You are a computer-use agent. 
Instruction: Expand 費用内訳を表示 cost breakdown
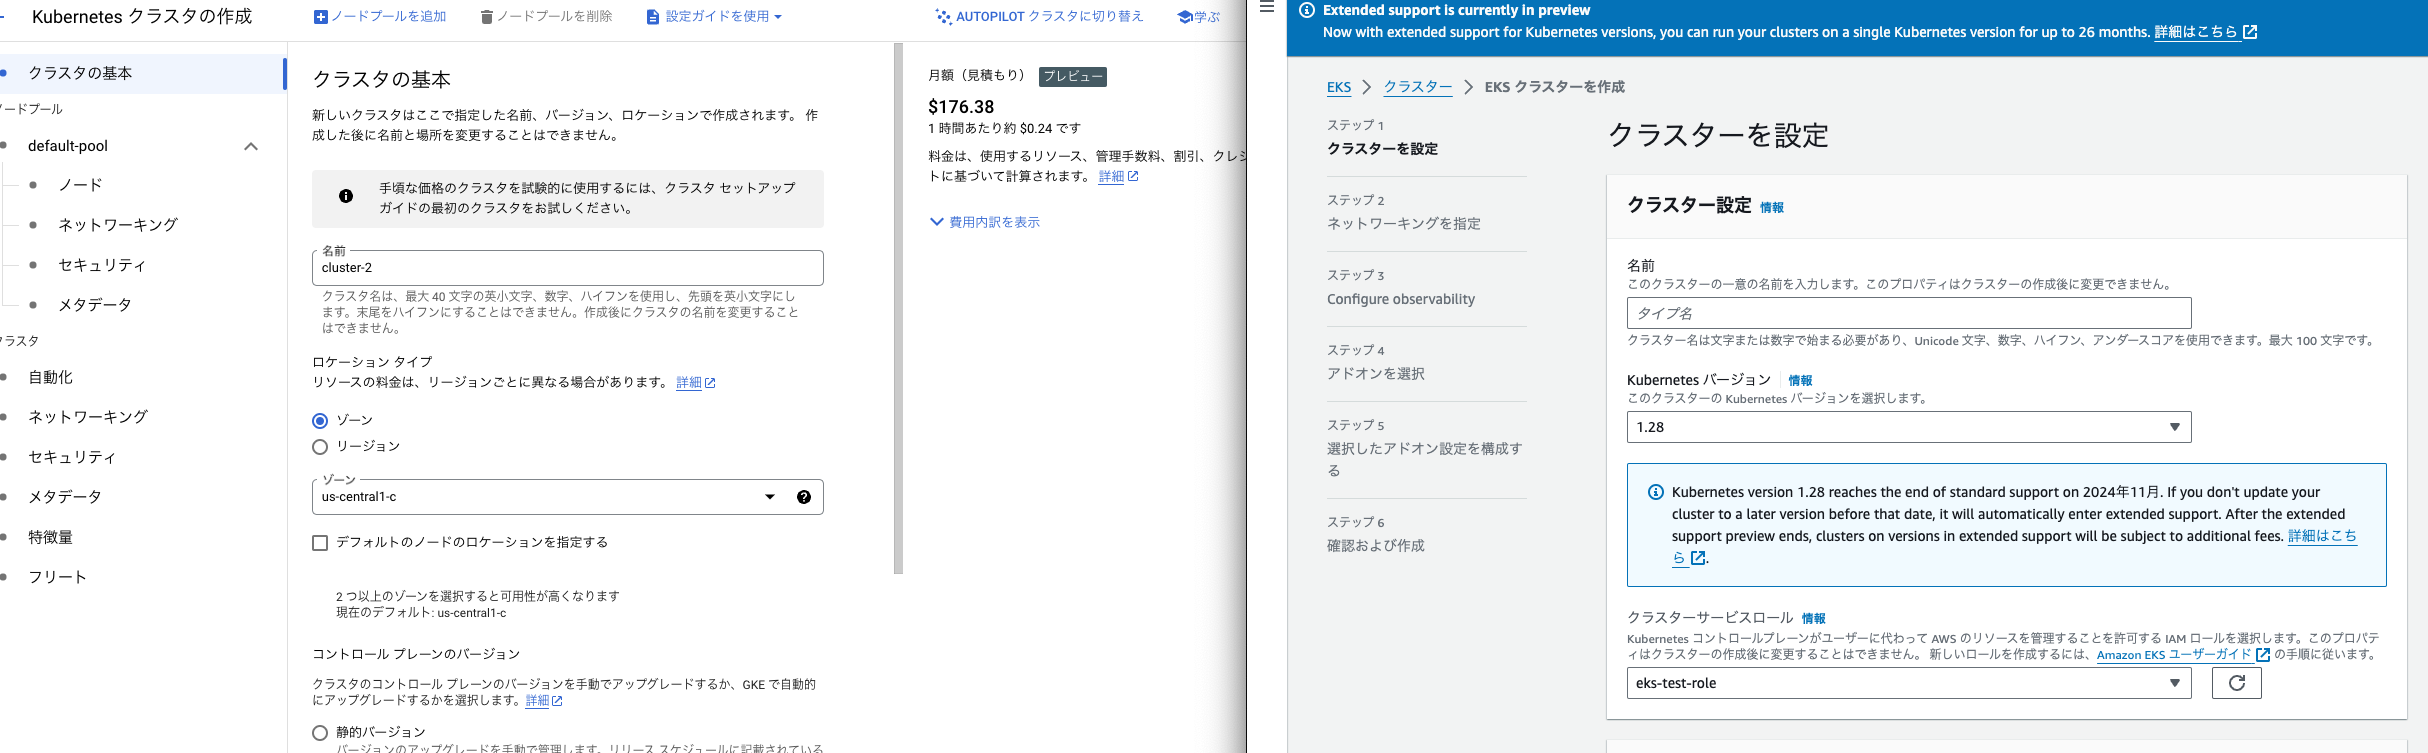[x=985, y=222]
